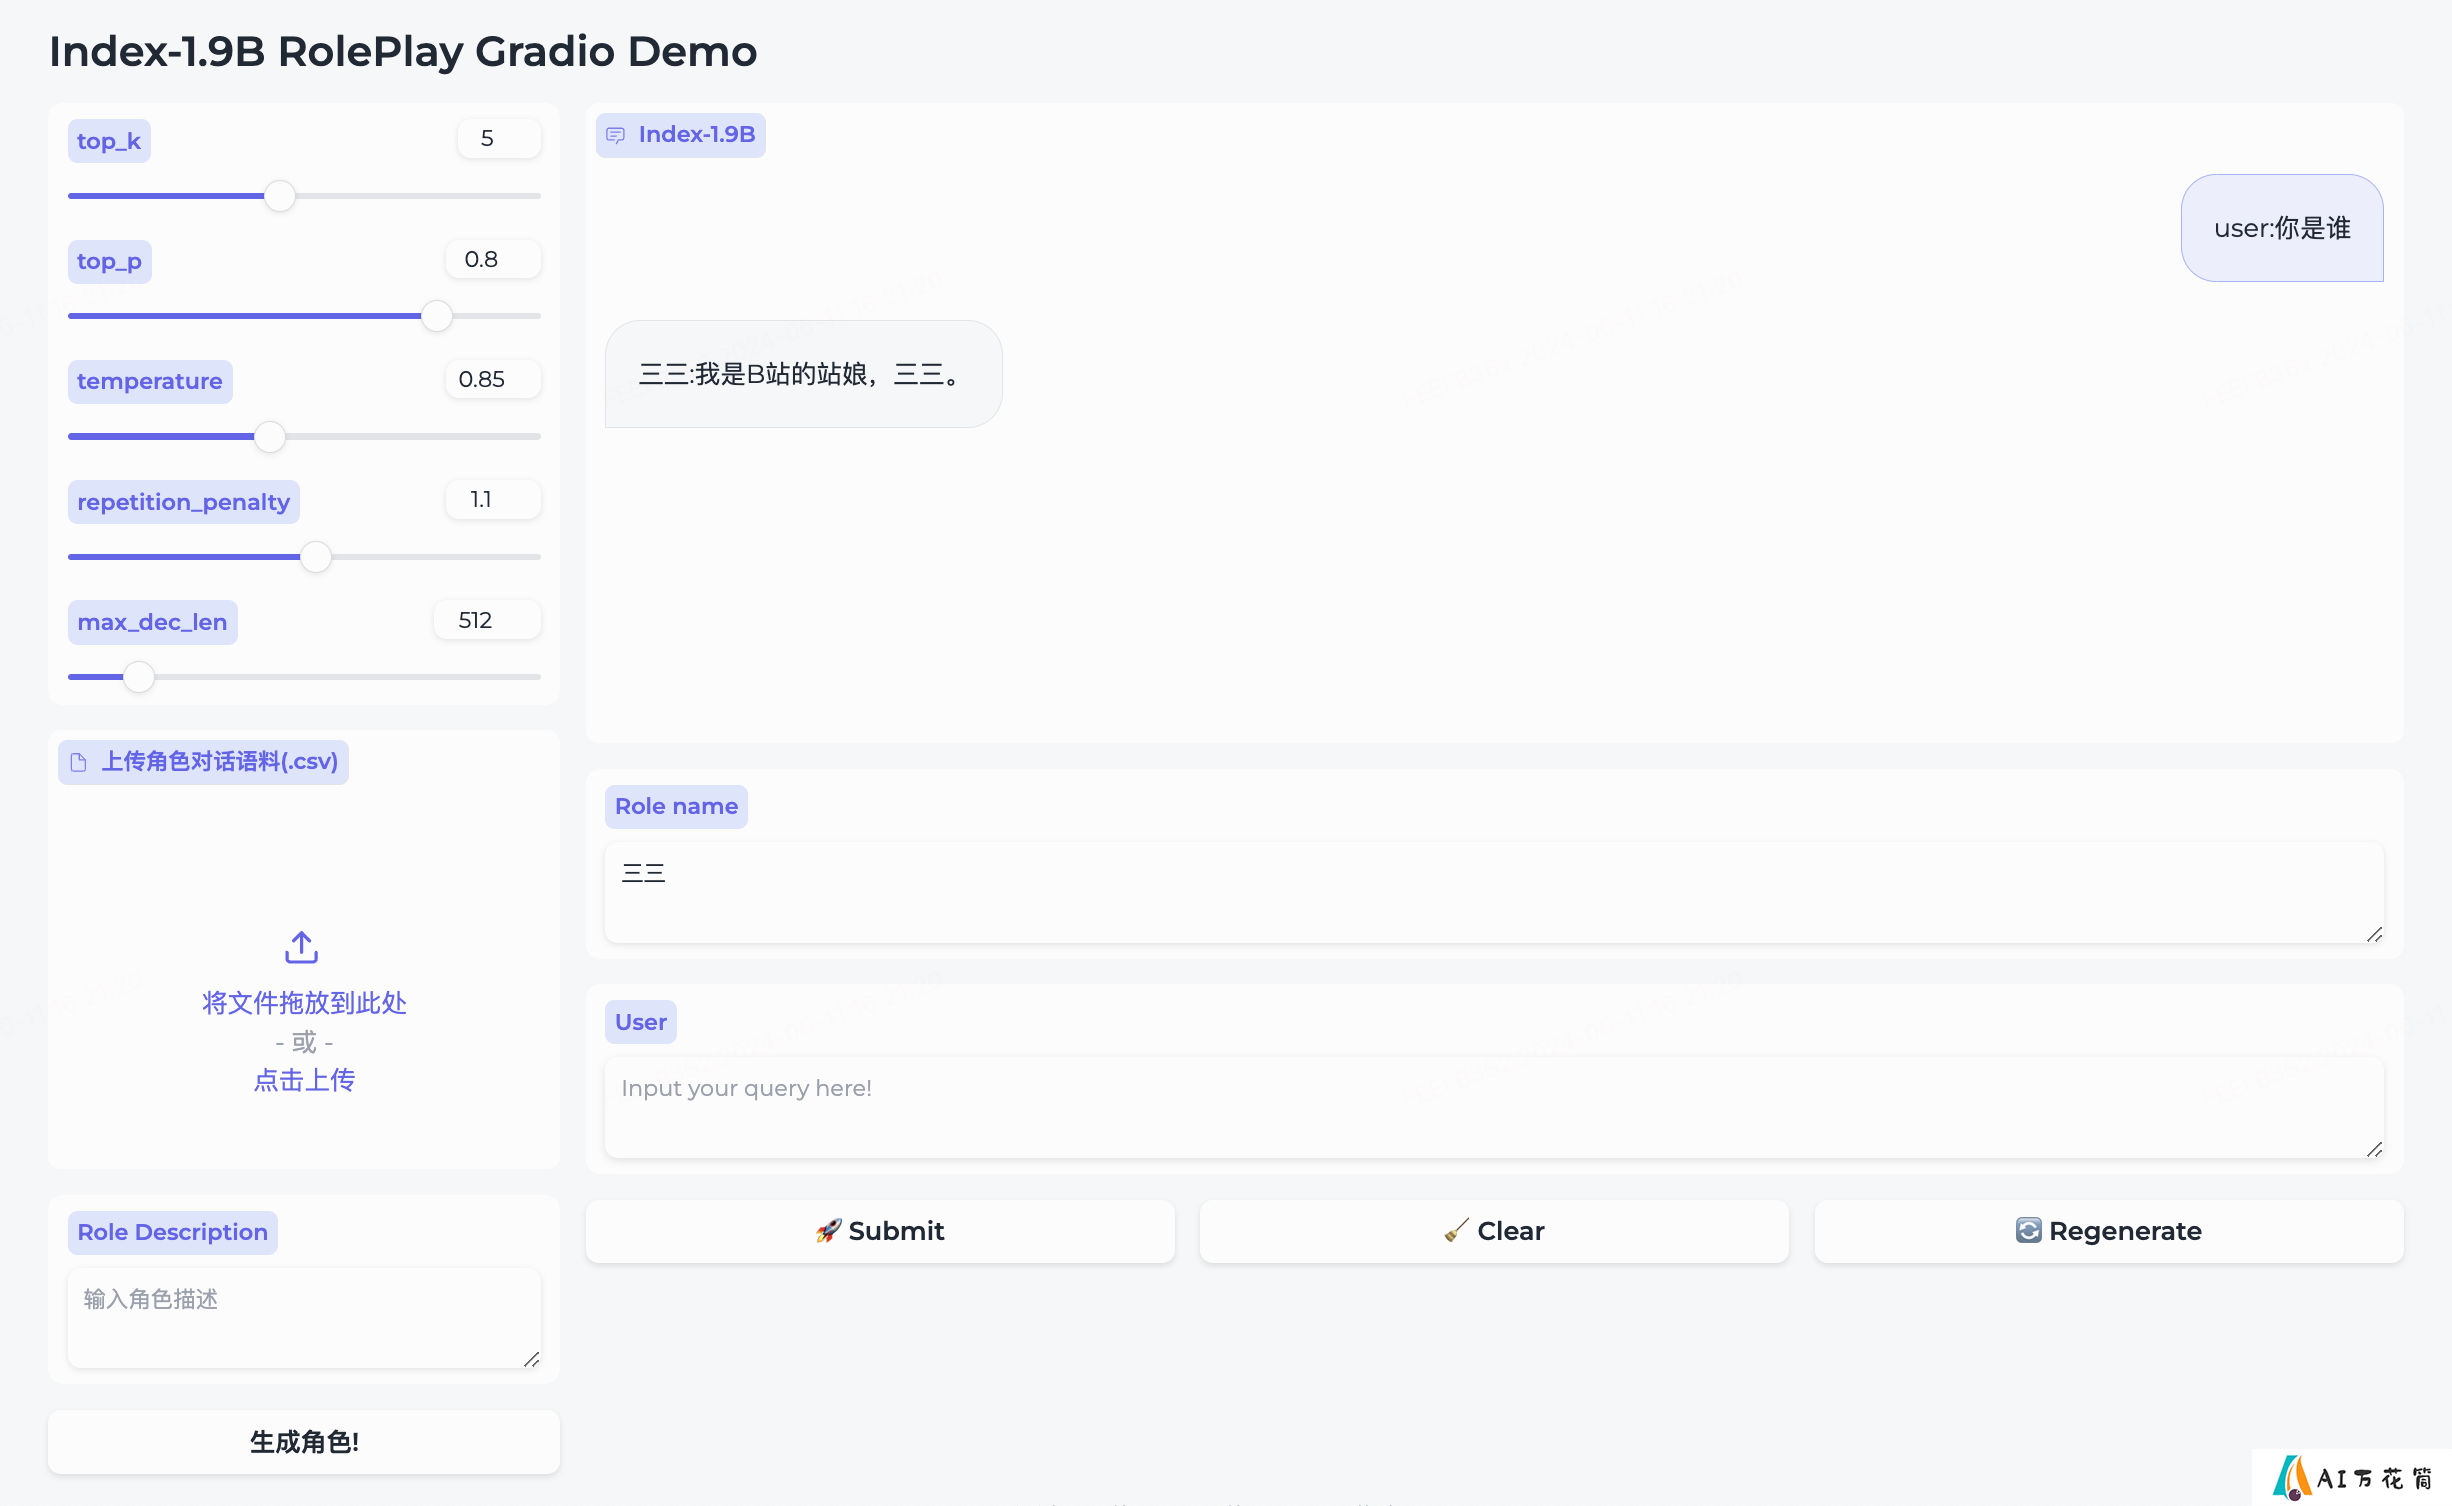Click the Index-1.9B chatbot label
This screenshot has height=1506, width=2452.
pos(681,135)
